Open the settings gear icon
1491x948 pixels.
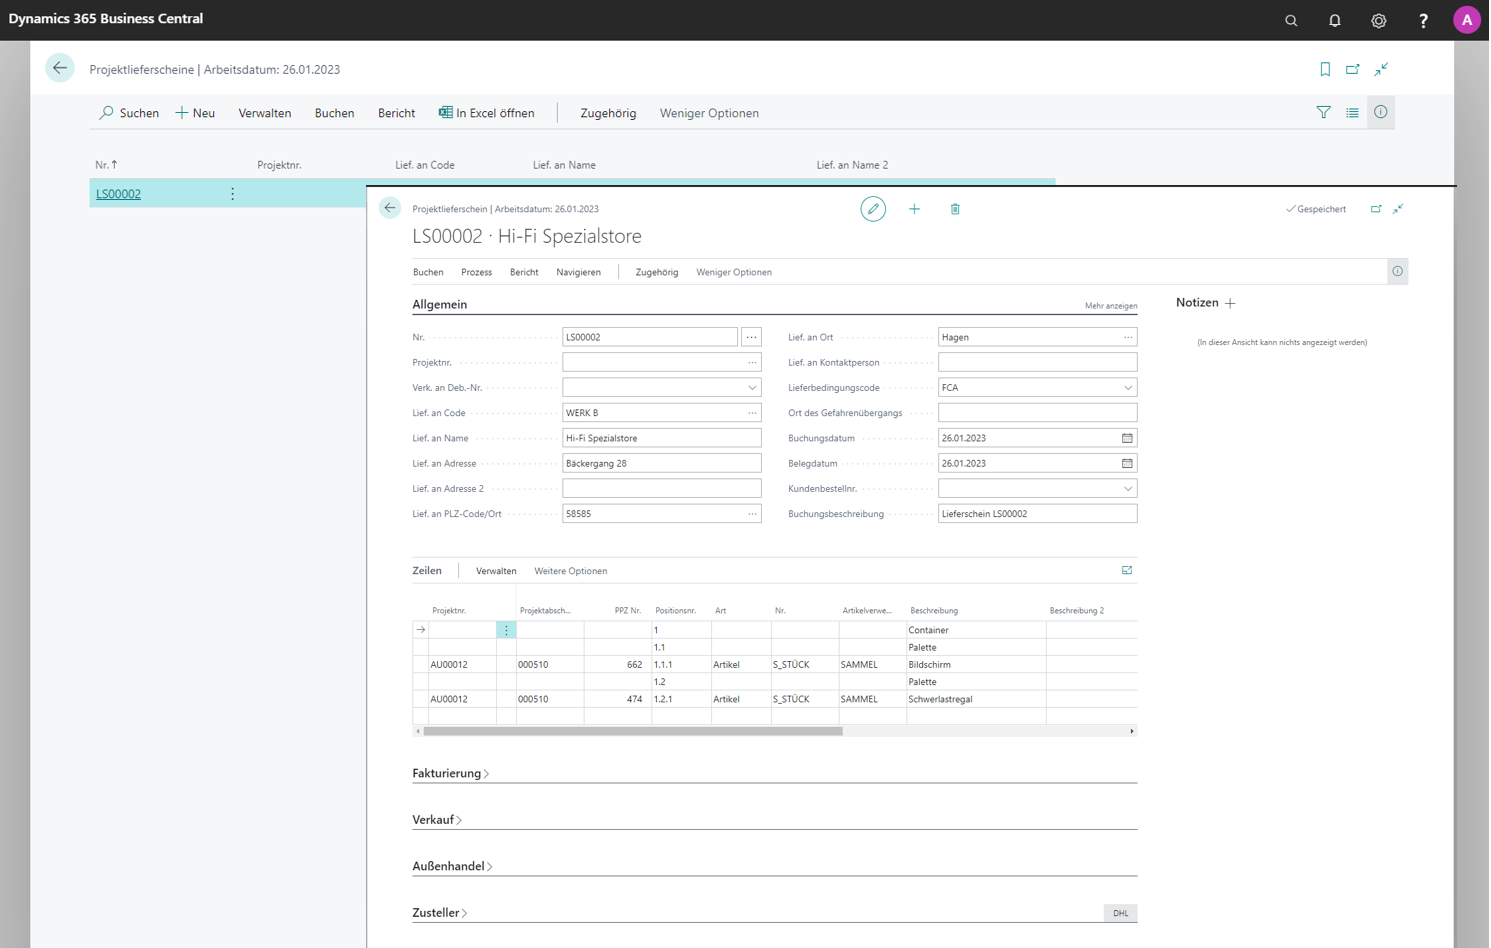(1378, 20)
